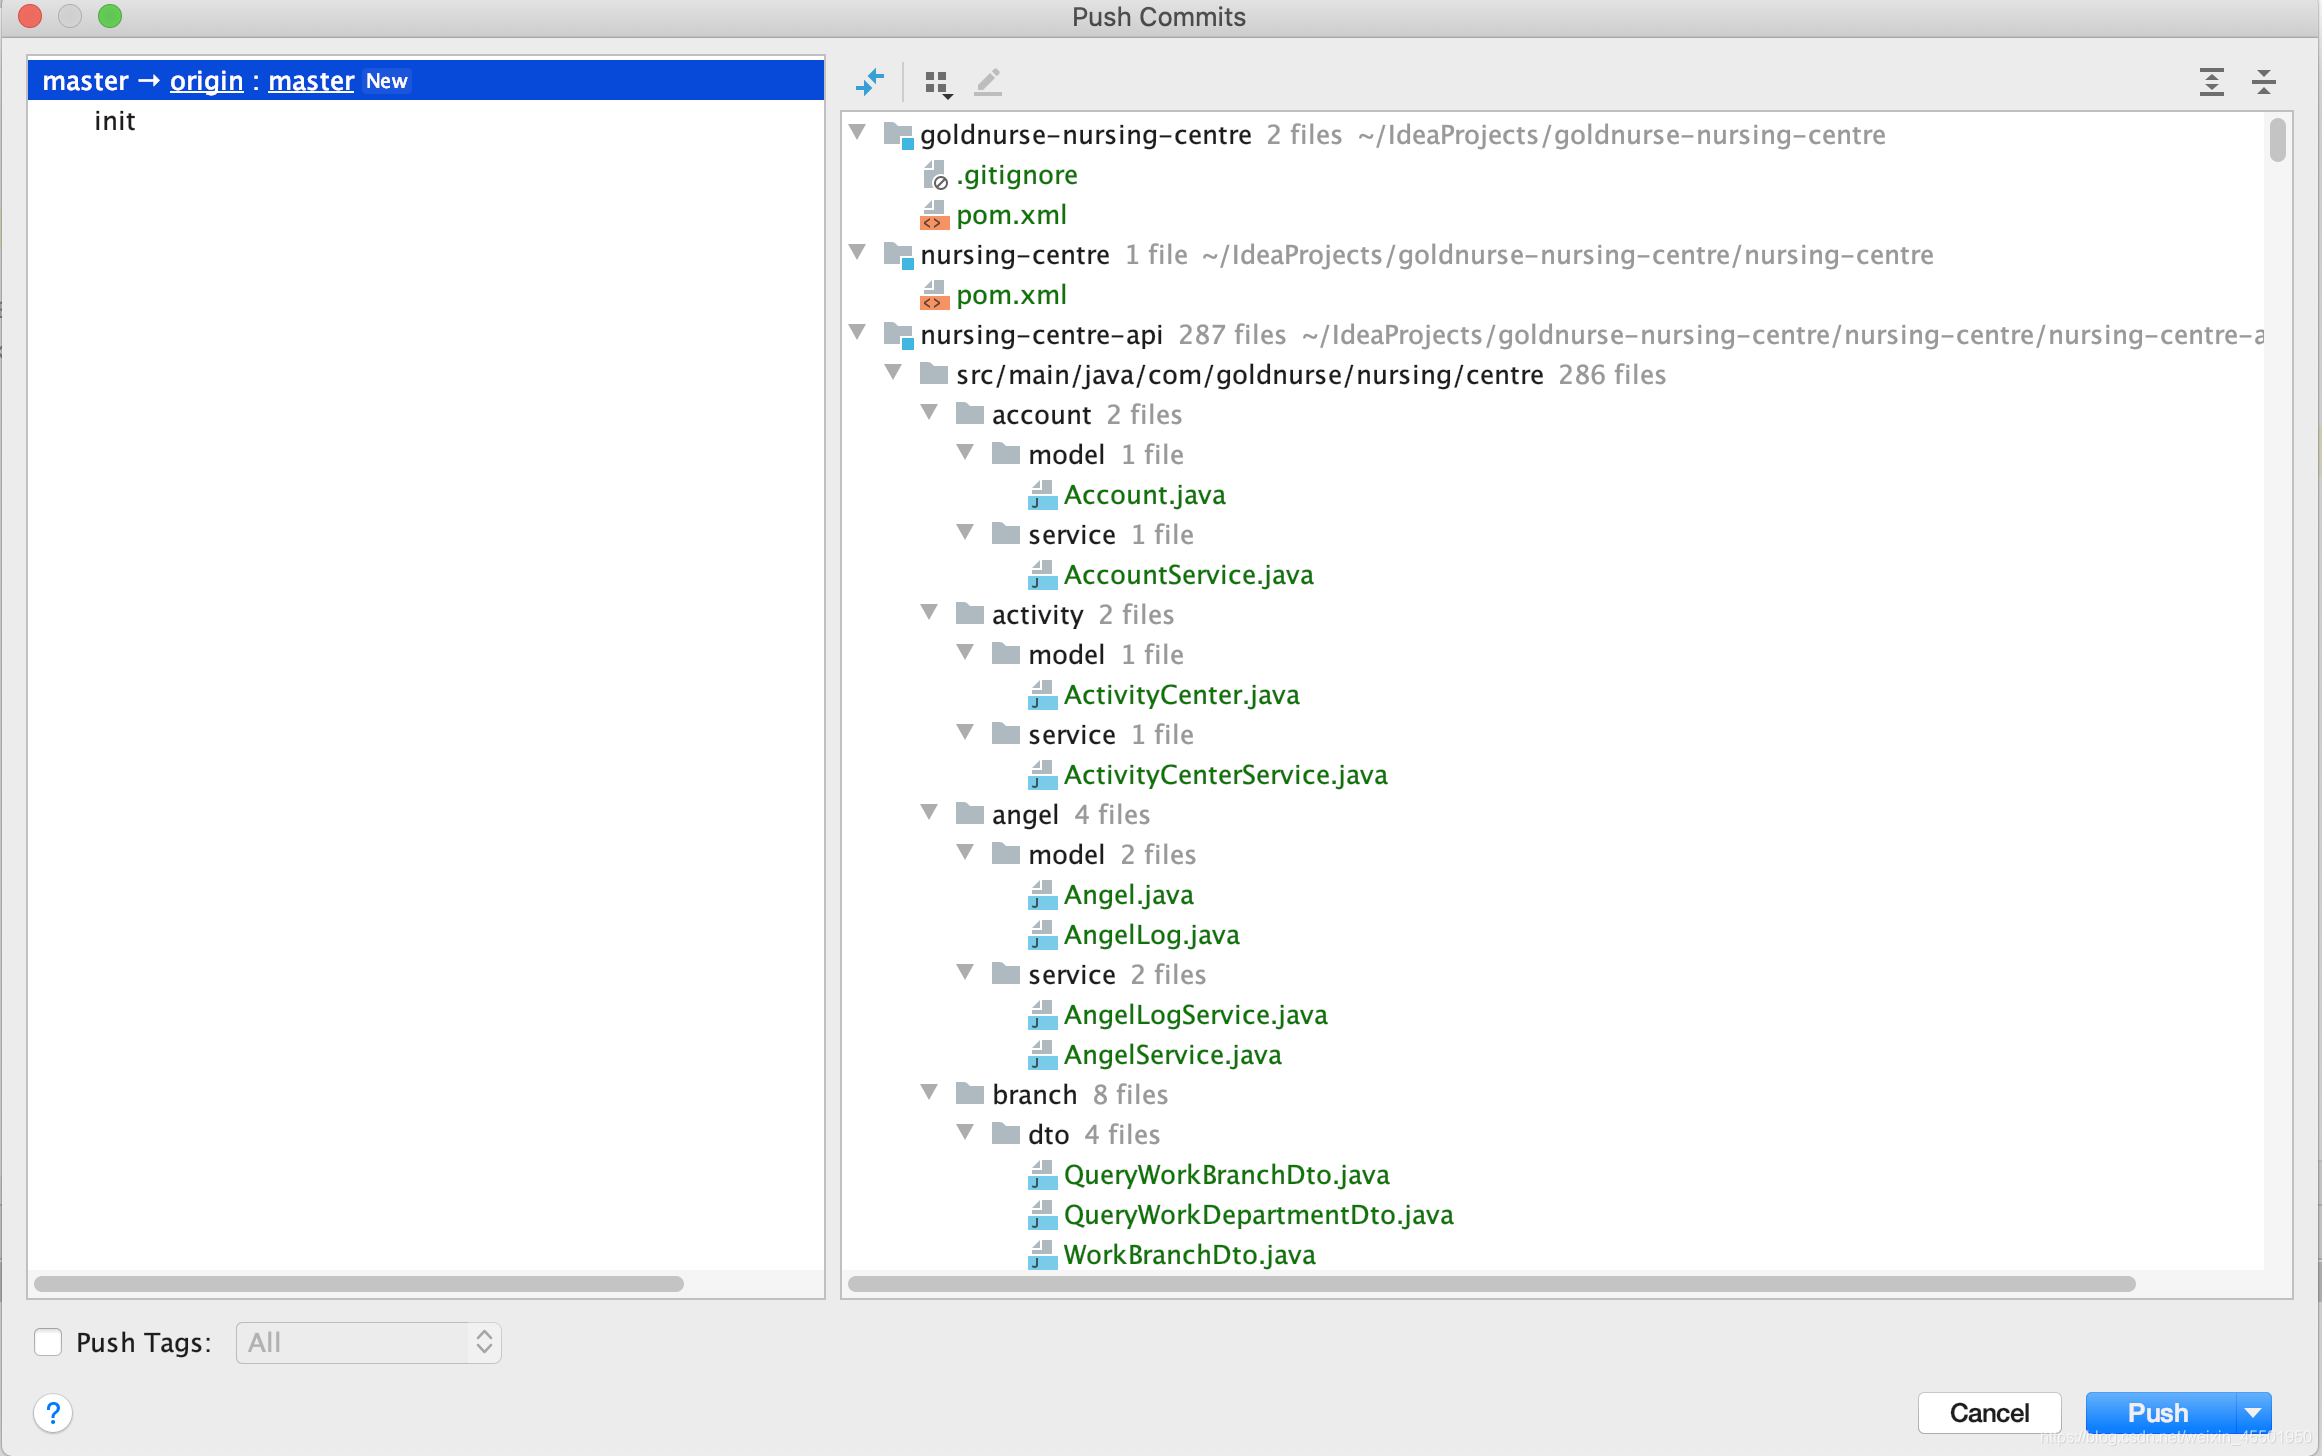Click the Expand All toolbar icon
The height and width of the screenshot is (1456, 2322).
click(x=2212, y=82)
